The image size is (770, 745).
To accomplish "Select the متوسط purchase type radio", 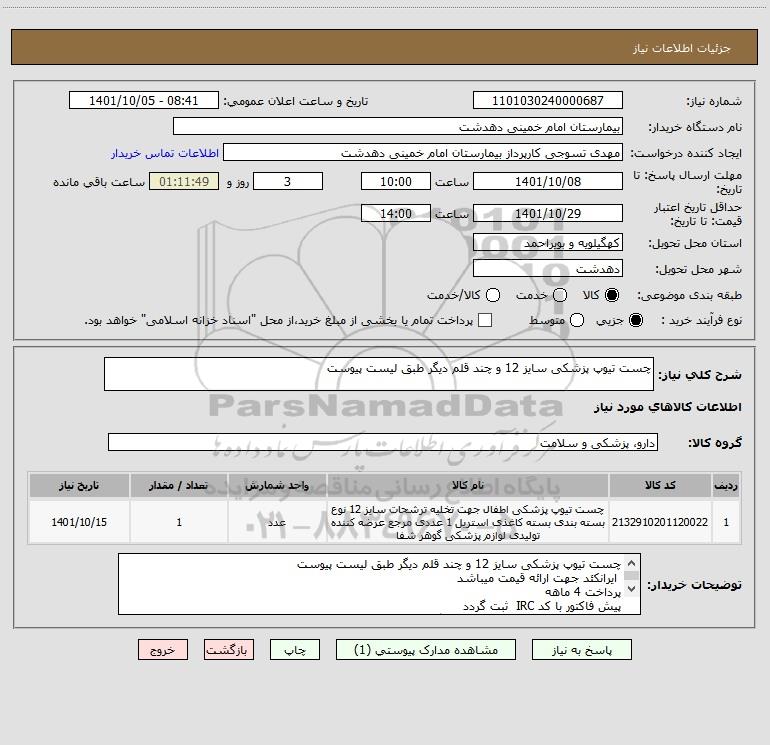I will [577, 320].
